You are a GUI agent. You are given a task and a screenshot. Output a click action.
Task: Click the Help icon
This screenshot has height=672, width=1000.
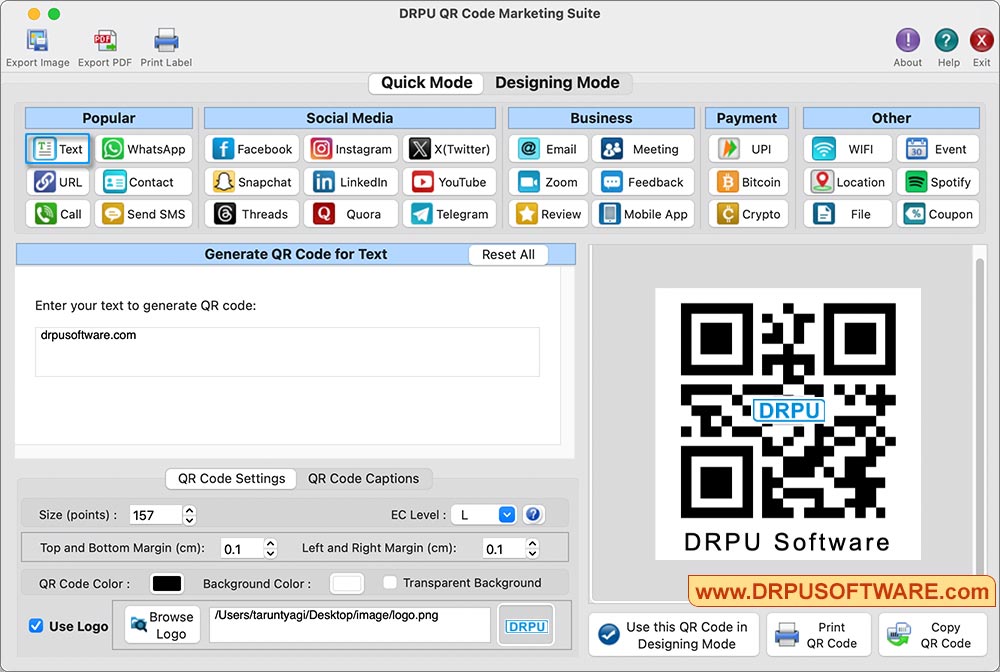point(947,40)
